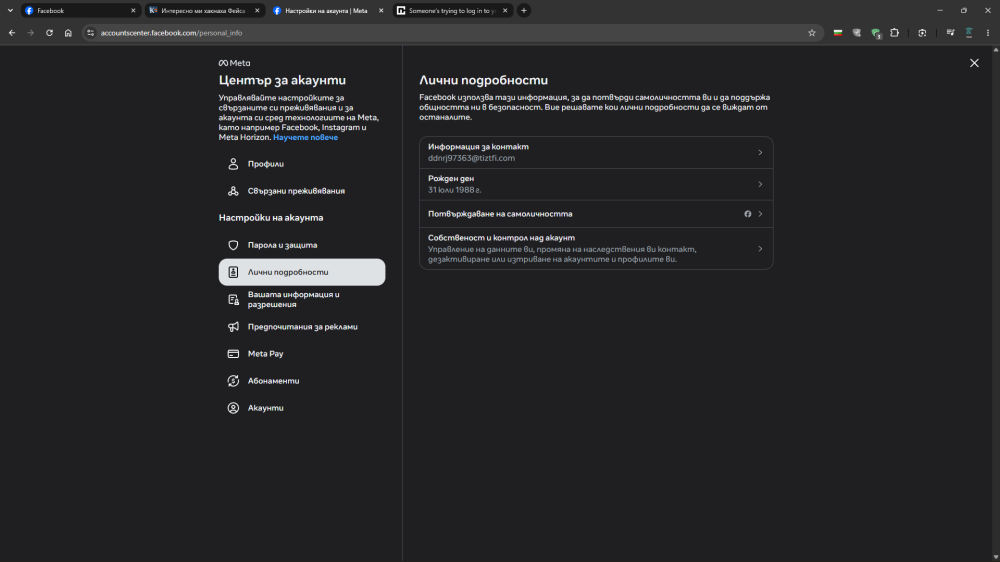This screenshot has height=562, width=1000.
Task: Expand the chevron on Потвърждаване на самоличността
Action: [760, 214]
